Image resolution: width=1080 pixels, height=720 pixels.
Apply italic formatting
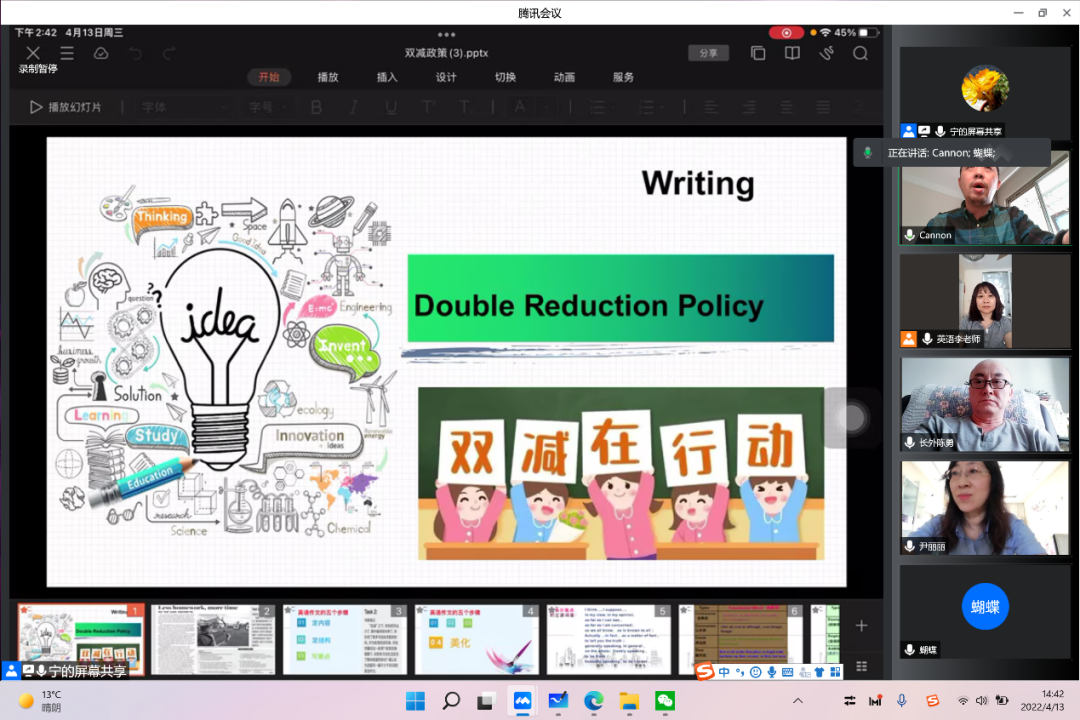[354, 107]
